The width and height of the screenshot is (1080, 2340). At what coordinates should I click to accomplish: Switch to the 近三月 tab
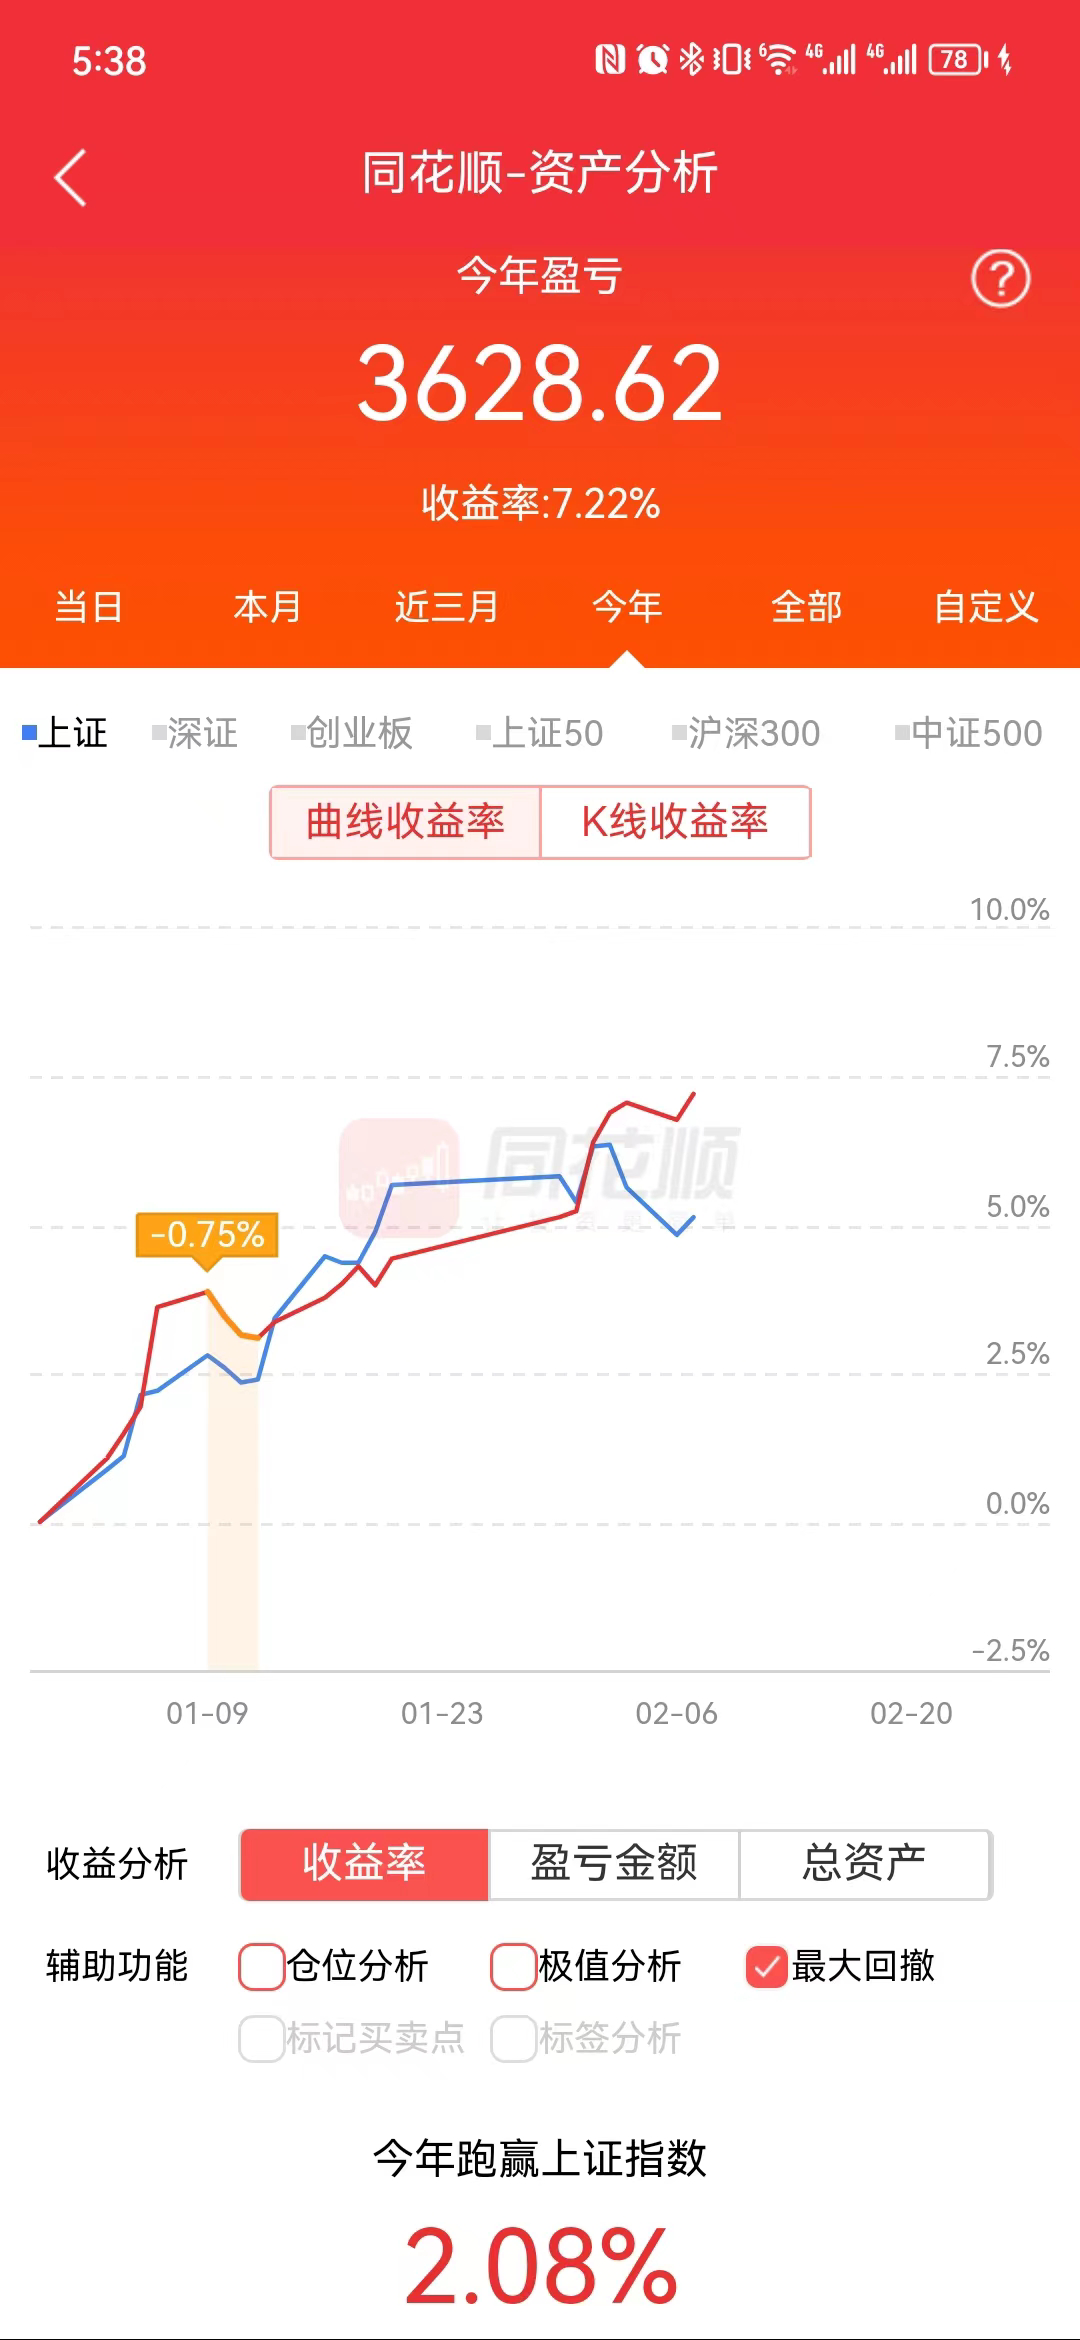[447, 607]
